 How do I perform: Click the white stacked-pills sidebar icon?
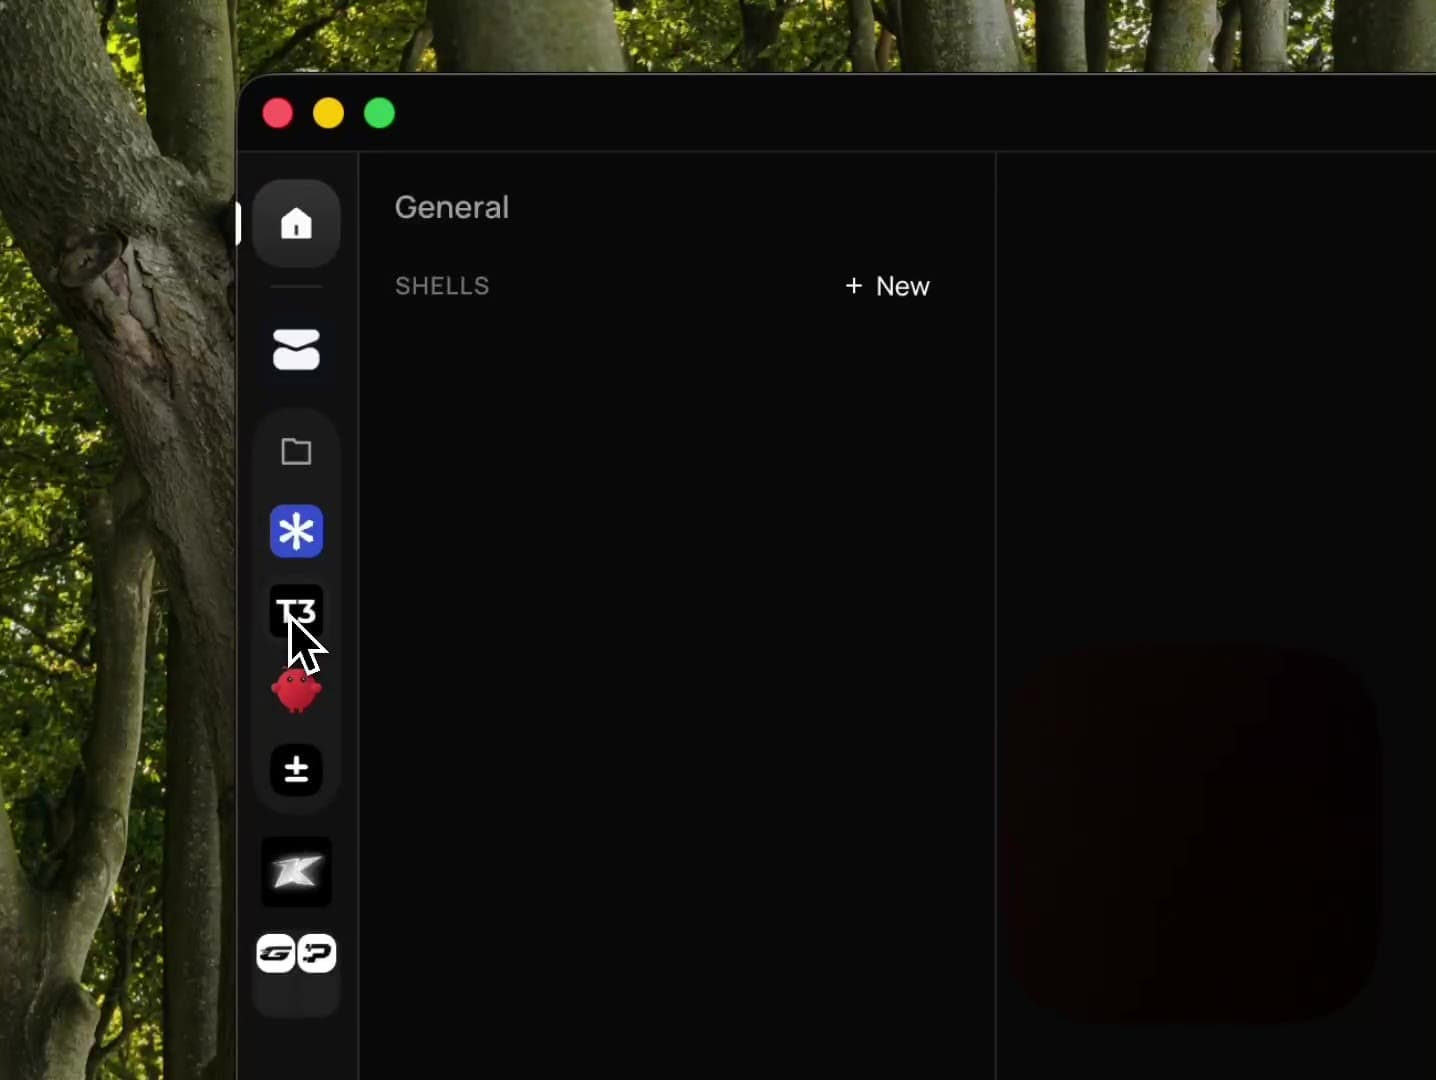point(296,350)
